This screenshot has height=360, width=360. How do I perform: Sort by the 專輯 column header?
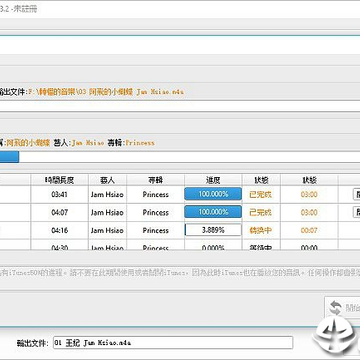(x=156, y=180)
